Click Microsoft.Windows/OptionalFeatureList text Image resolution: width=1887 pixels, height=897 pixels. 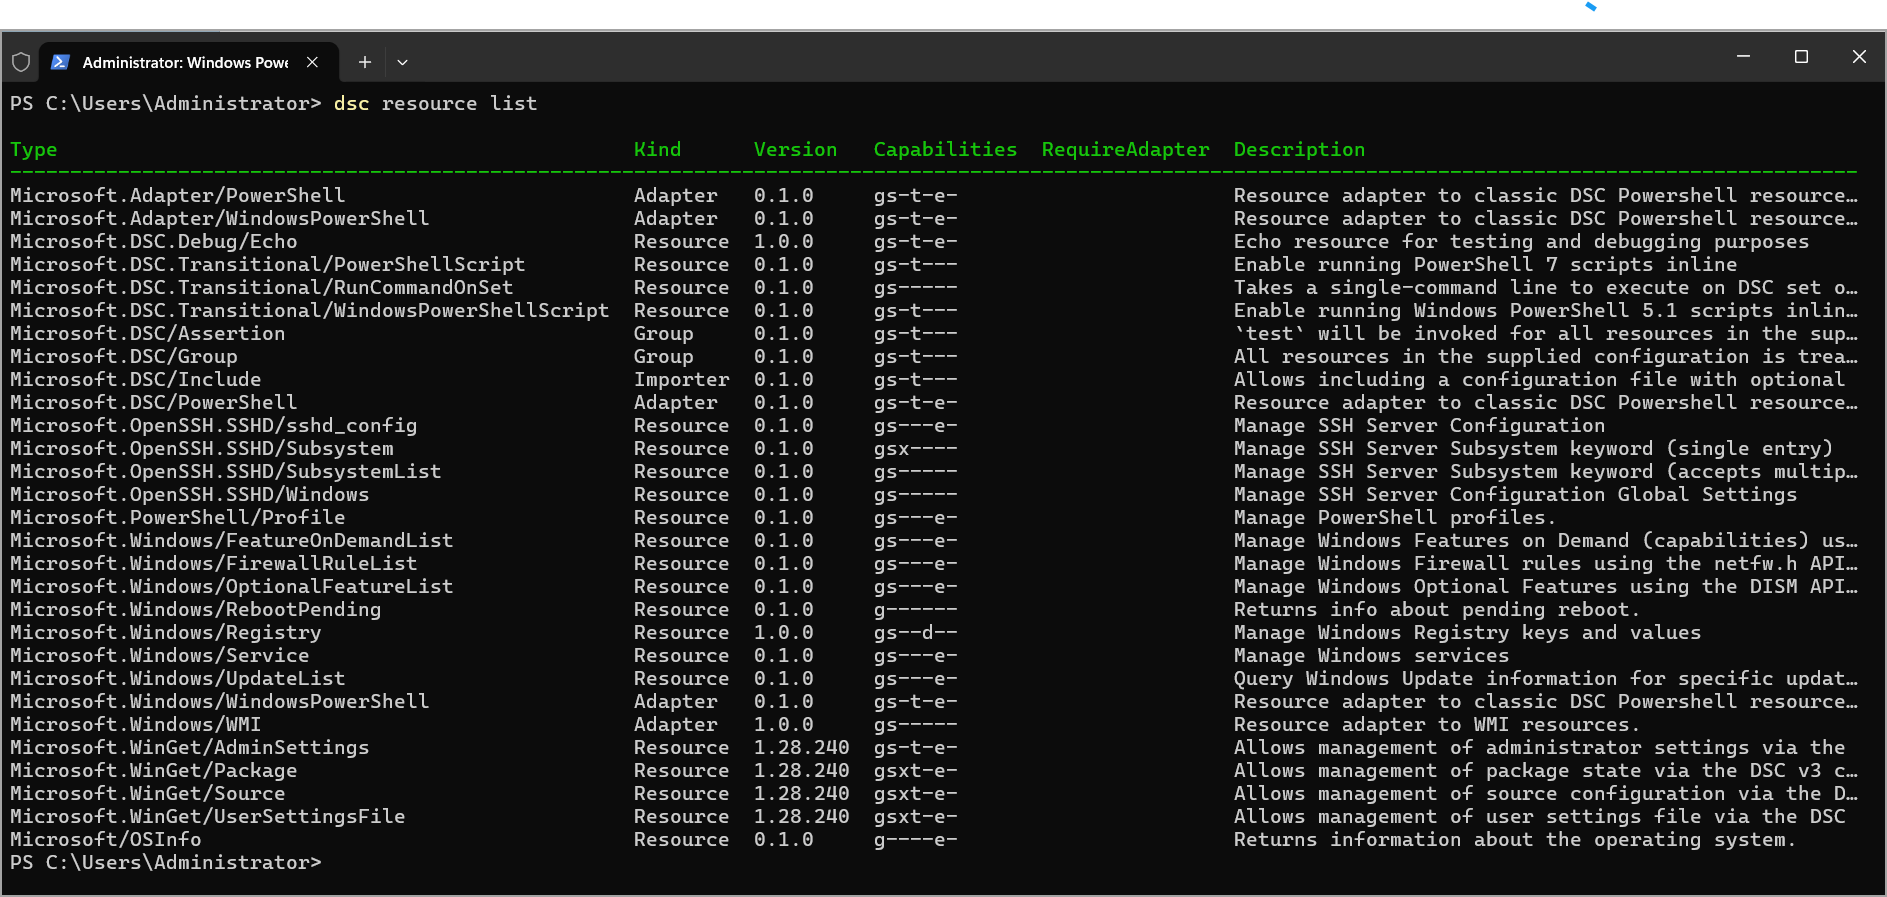[x=231, y=587]
